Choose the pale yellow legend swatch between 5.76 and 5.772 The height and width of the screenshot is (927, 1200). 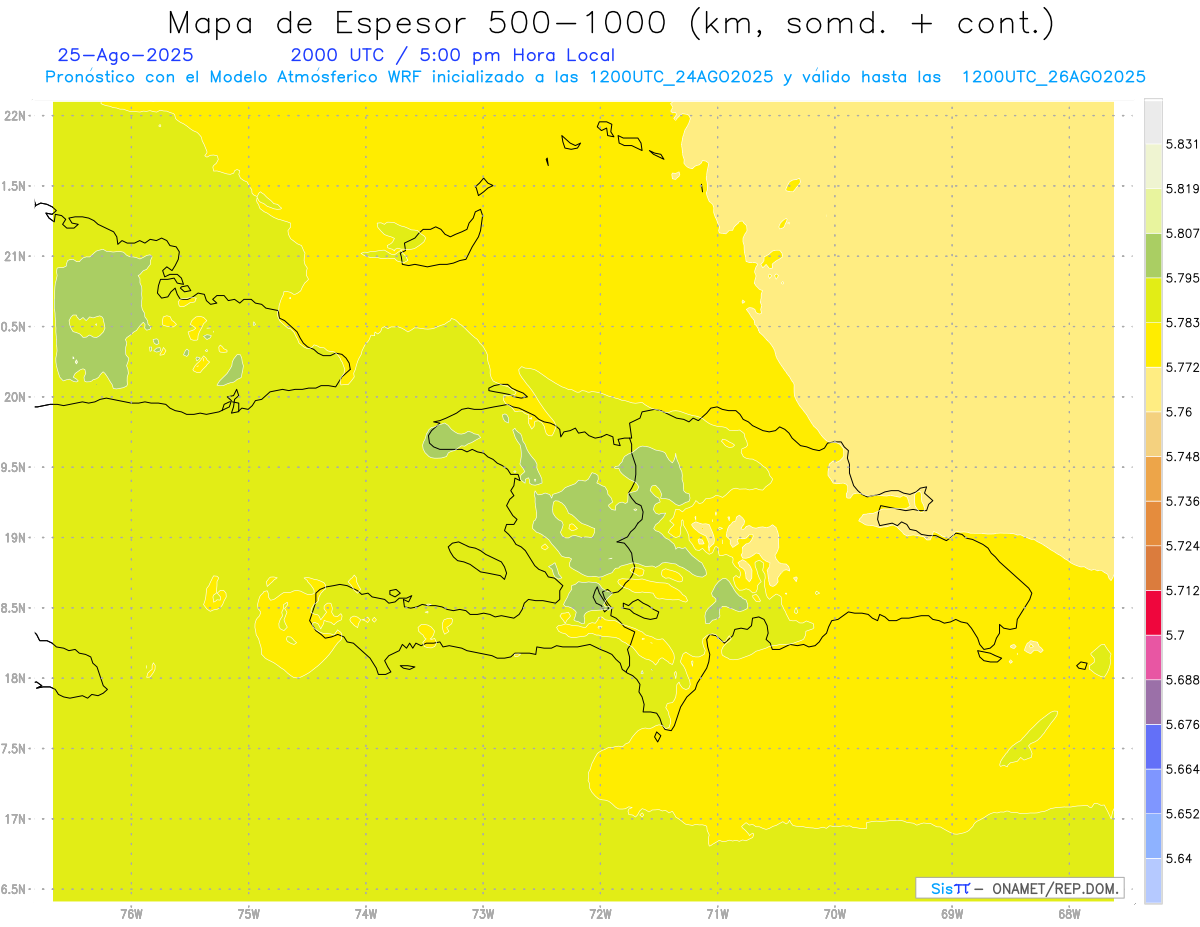pos(1153,389)
